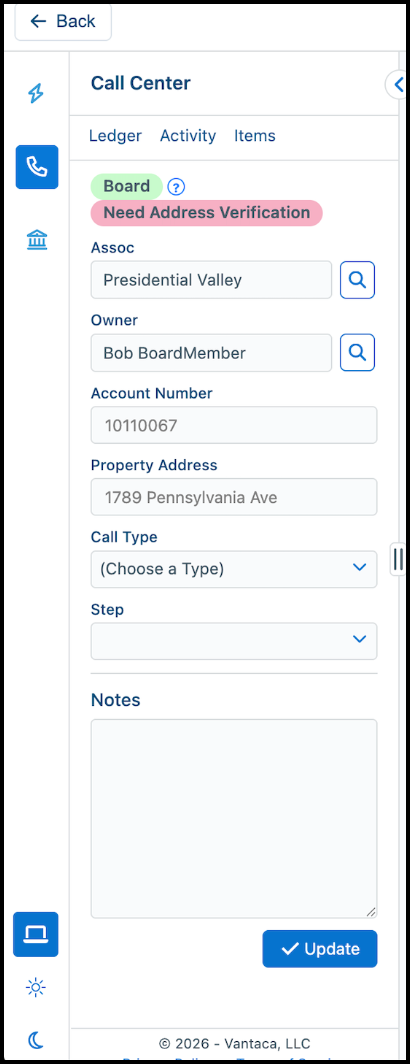The width and height of the screenshot is (410, 1064).
Task: Expand the Step dropdown
Action: (x=234, y=641)
